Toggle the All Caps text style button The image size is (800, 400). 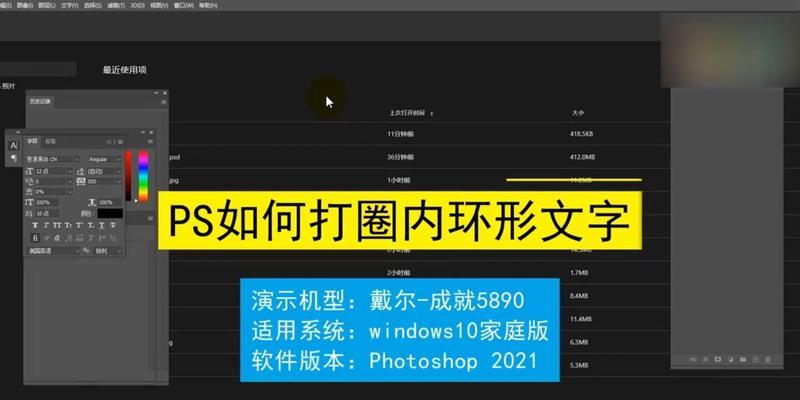(x=57, y=226)
